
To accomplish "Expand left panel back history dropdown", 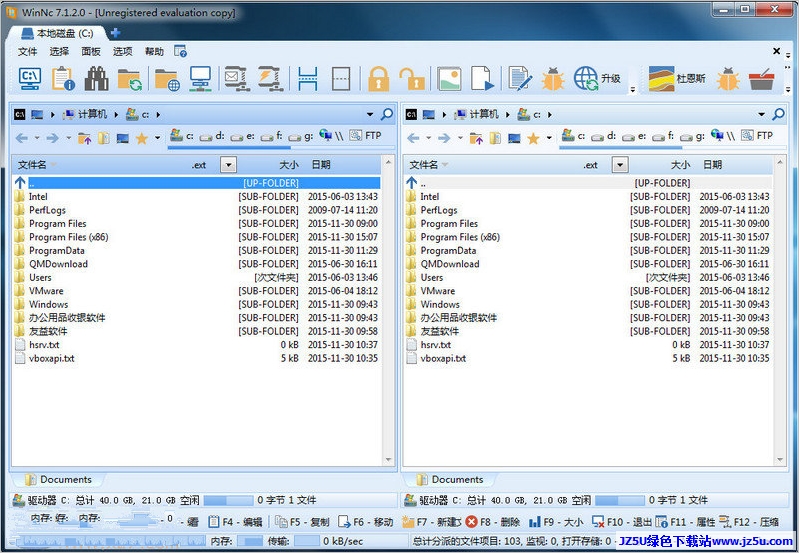I will [x=37, y=138].
